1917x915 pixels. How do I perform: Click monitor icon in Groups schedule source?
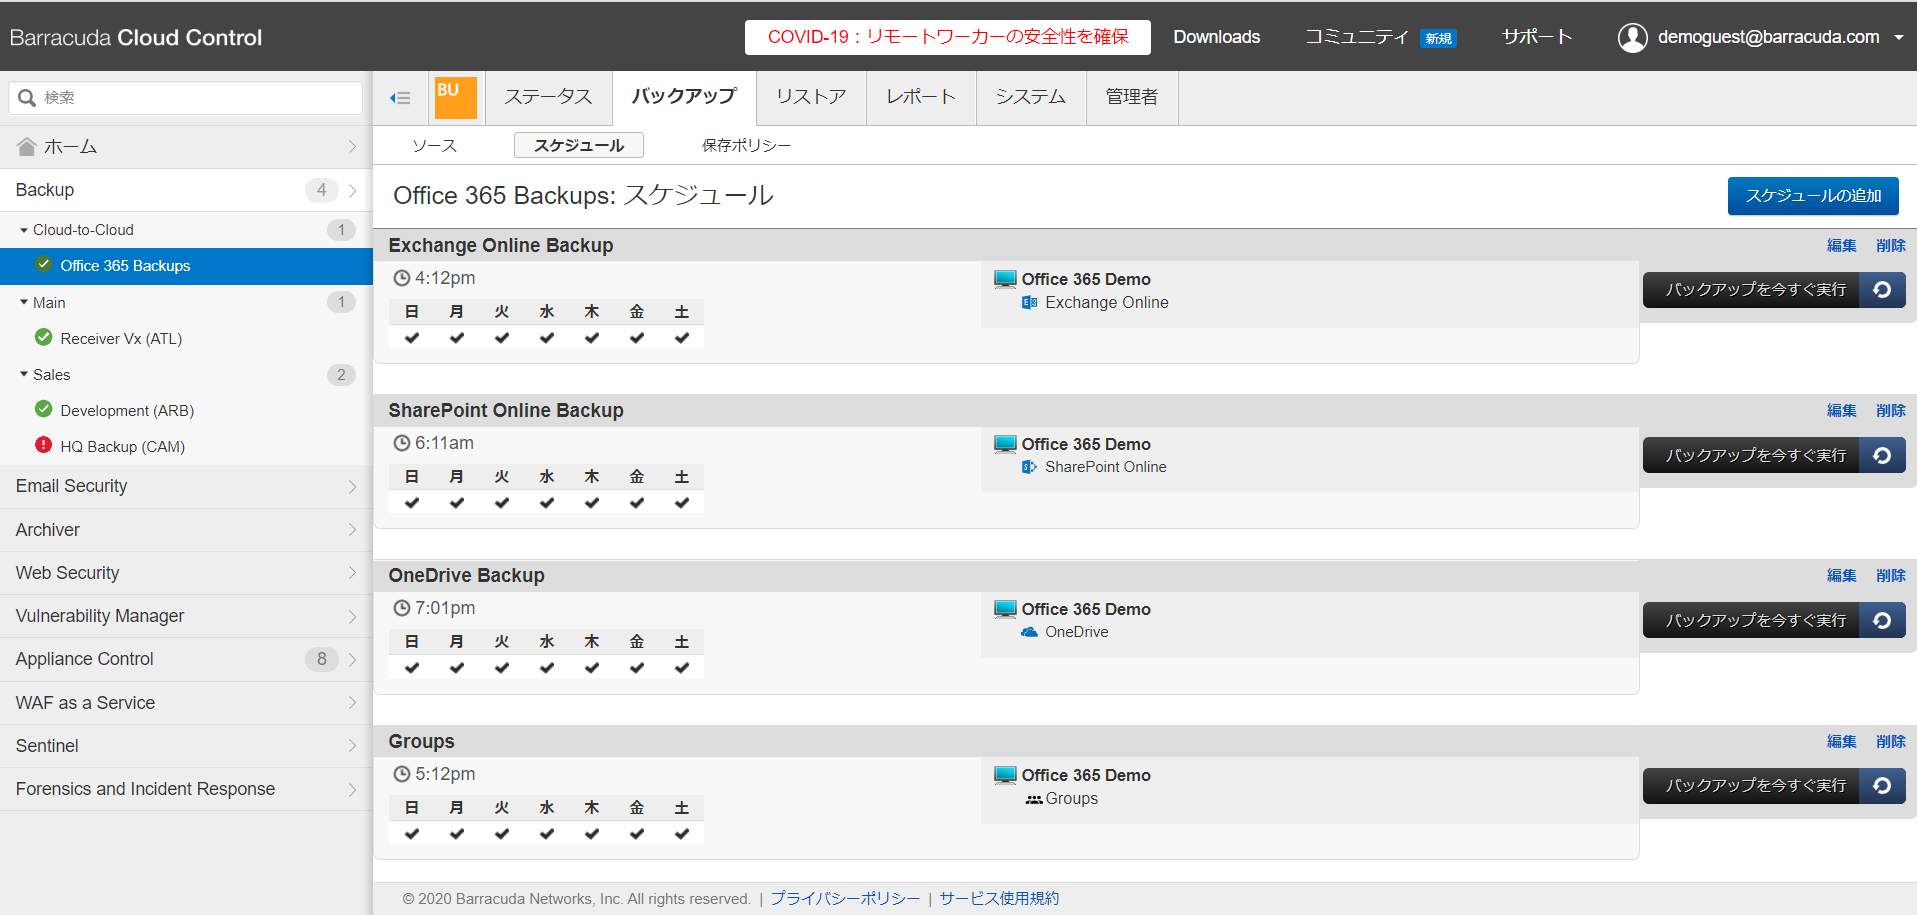click(1005, 775)
